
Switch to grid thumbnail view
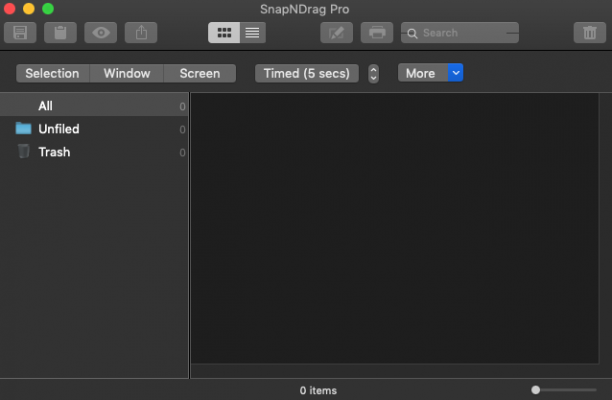tap(224, 33)
